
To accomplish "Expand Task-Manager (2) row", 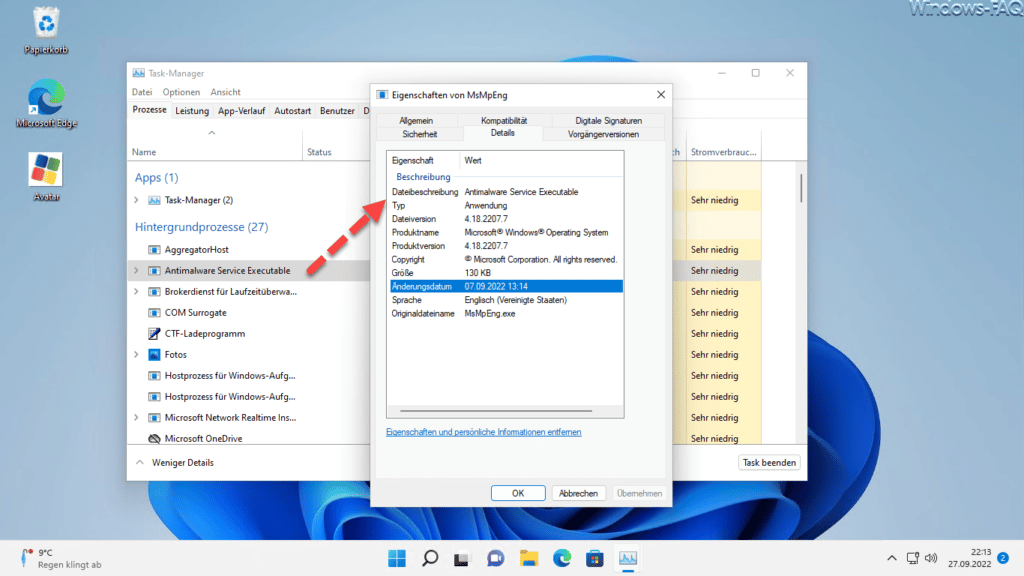I will coord(136,200).
